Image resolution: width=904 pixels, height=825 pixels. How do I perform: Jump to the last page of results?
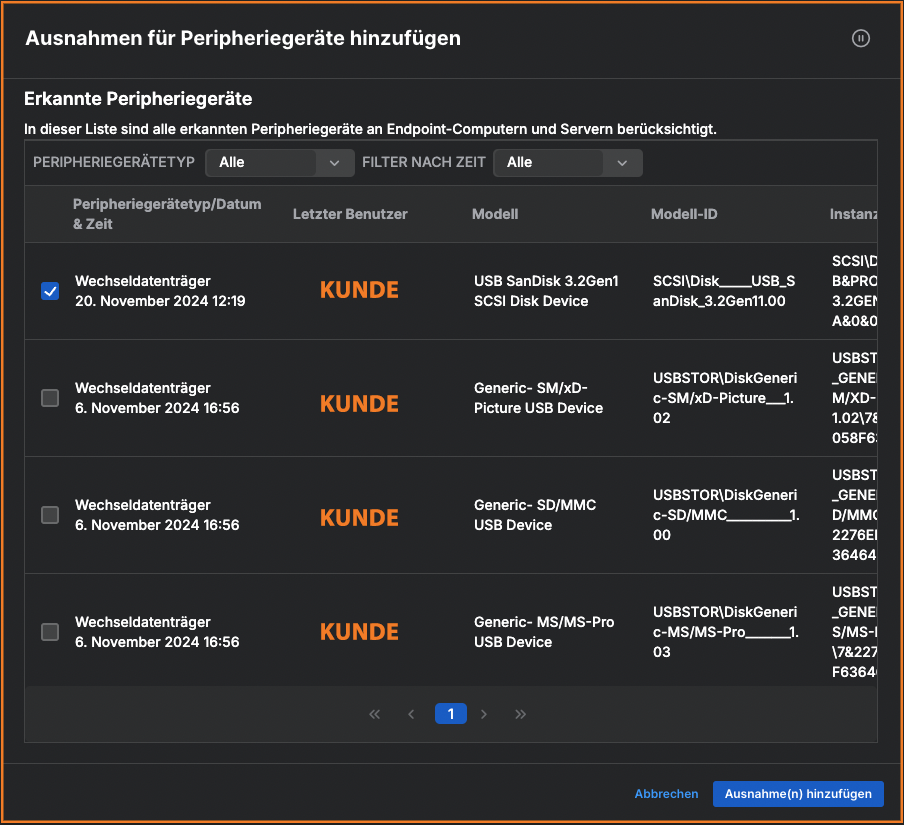520,714
